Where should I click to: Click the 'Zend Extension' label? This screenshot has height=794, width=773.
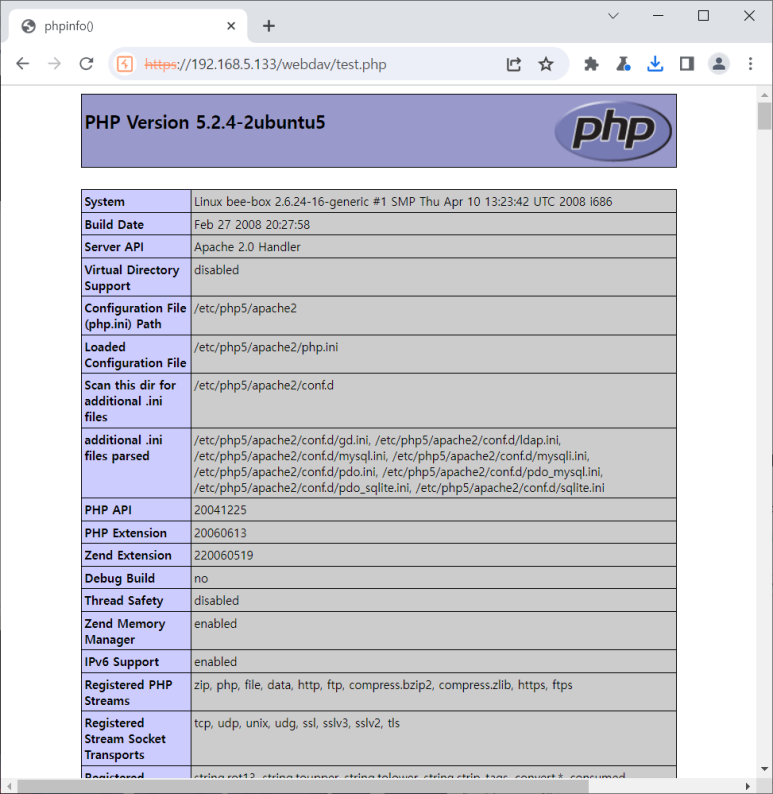pos(128,555)
